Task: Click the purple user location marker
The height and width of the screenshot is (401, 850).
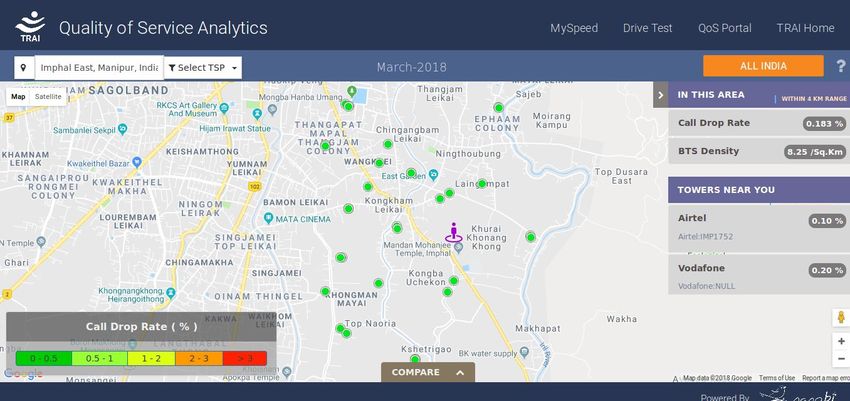Action: tap(454, 232)
